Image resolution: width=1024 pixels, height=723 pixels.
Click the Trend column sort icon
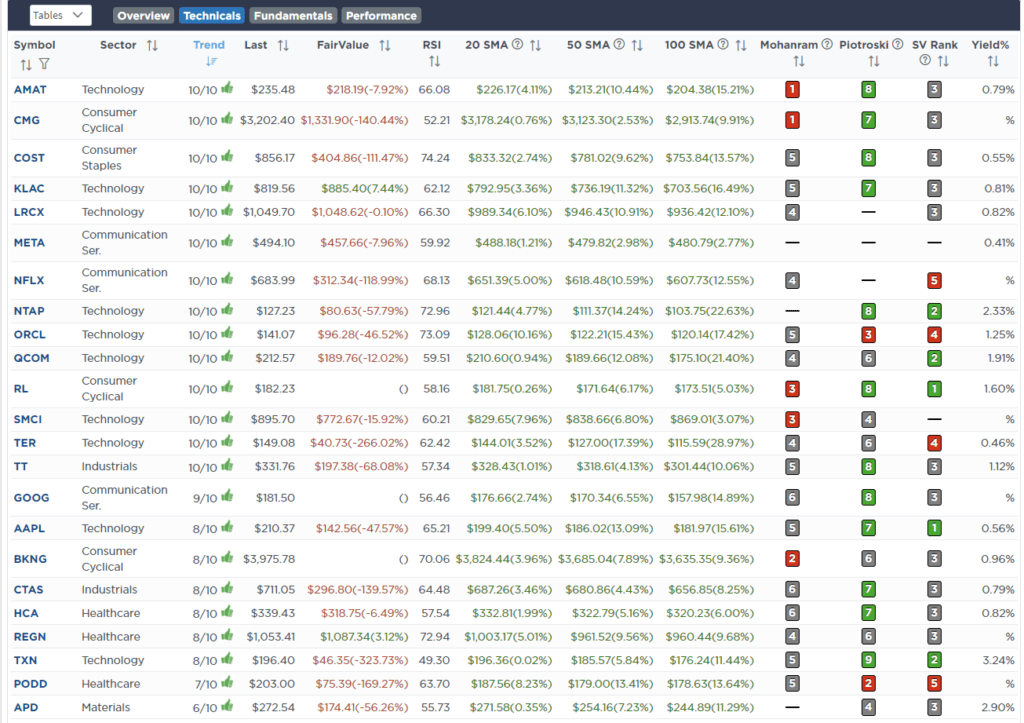[x=210, y=60]
